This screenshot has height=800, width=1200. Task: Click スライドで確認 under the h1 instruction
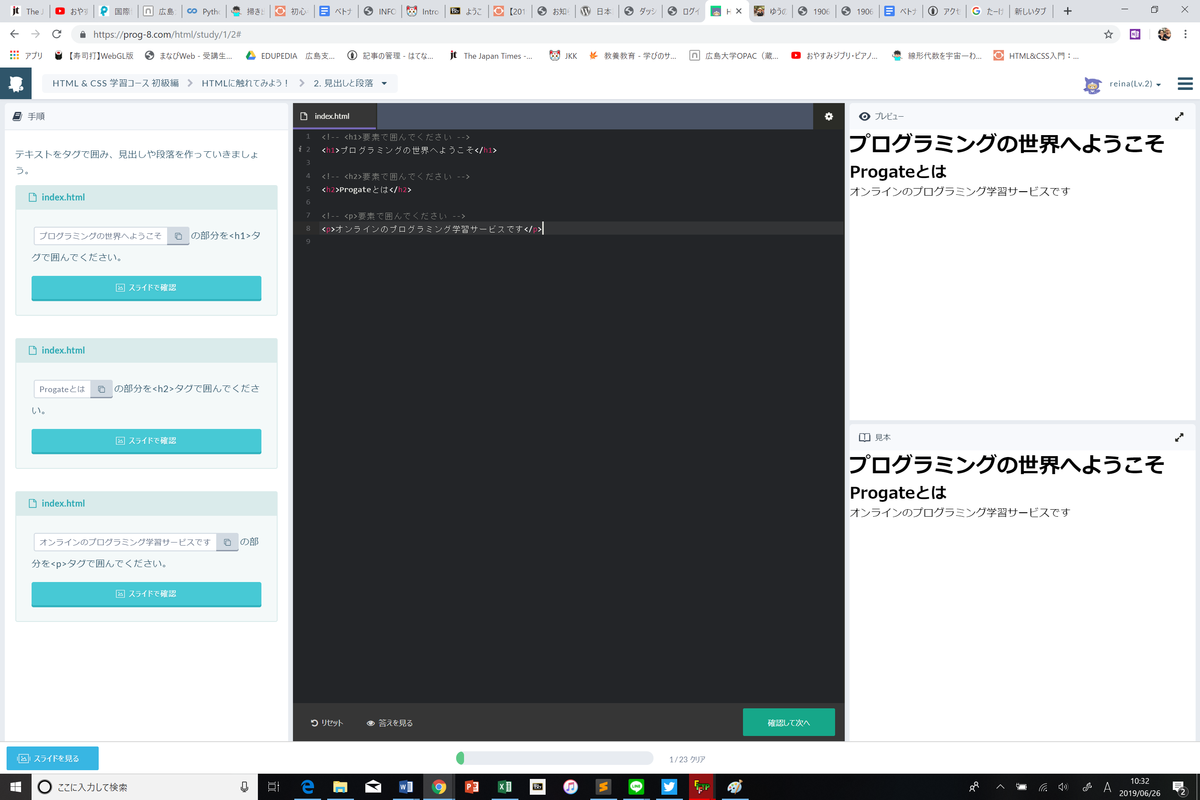point(146,287)
